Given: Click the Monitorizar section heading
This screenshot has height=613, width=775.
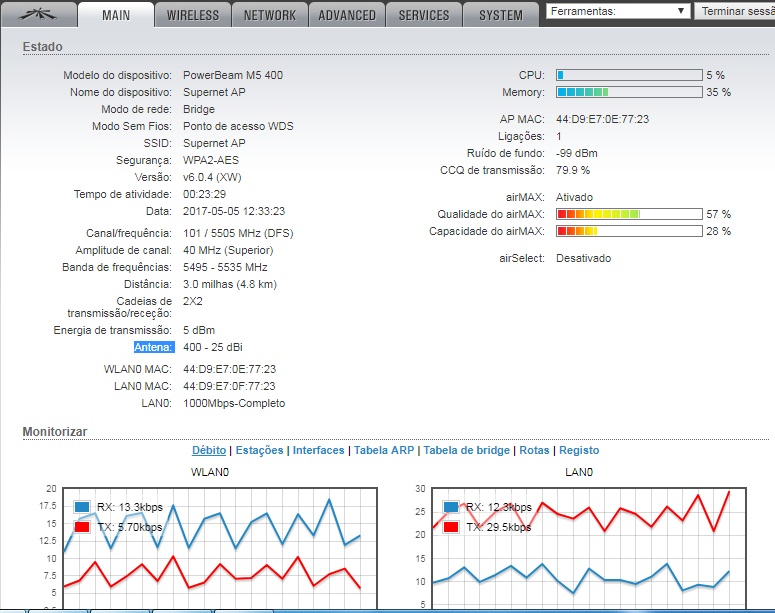Looking at the screenshot, I should [x=55, y=432].
